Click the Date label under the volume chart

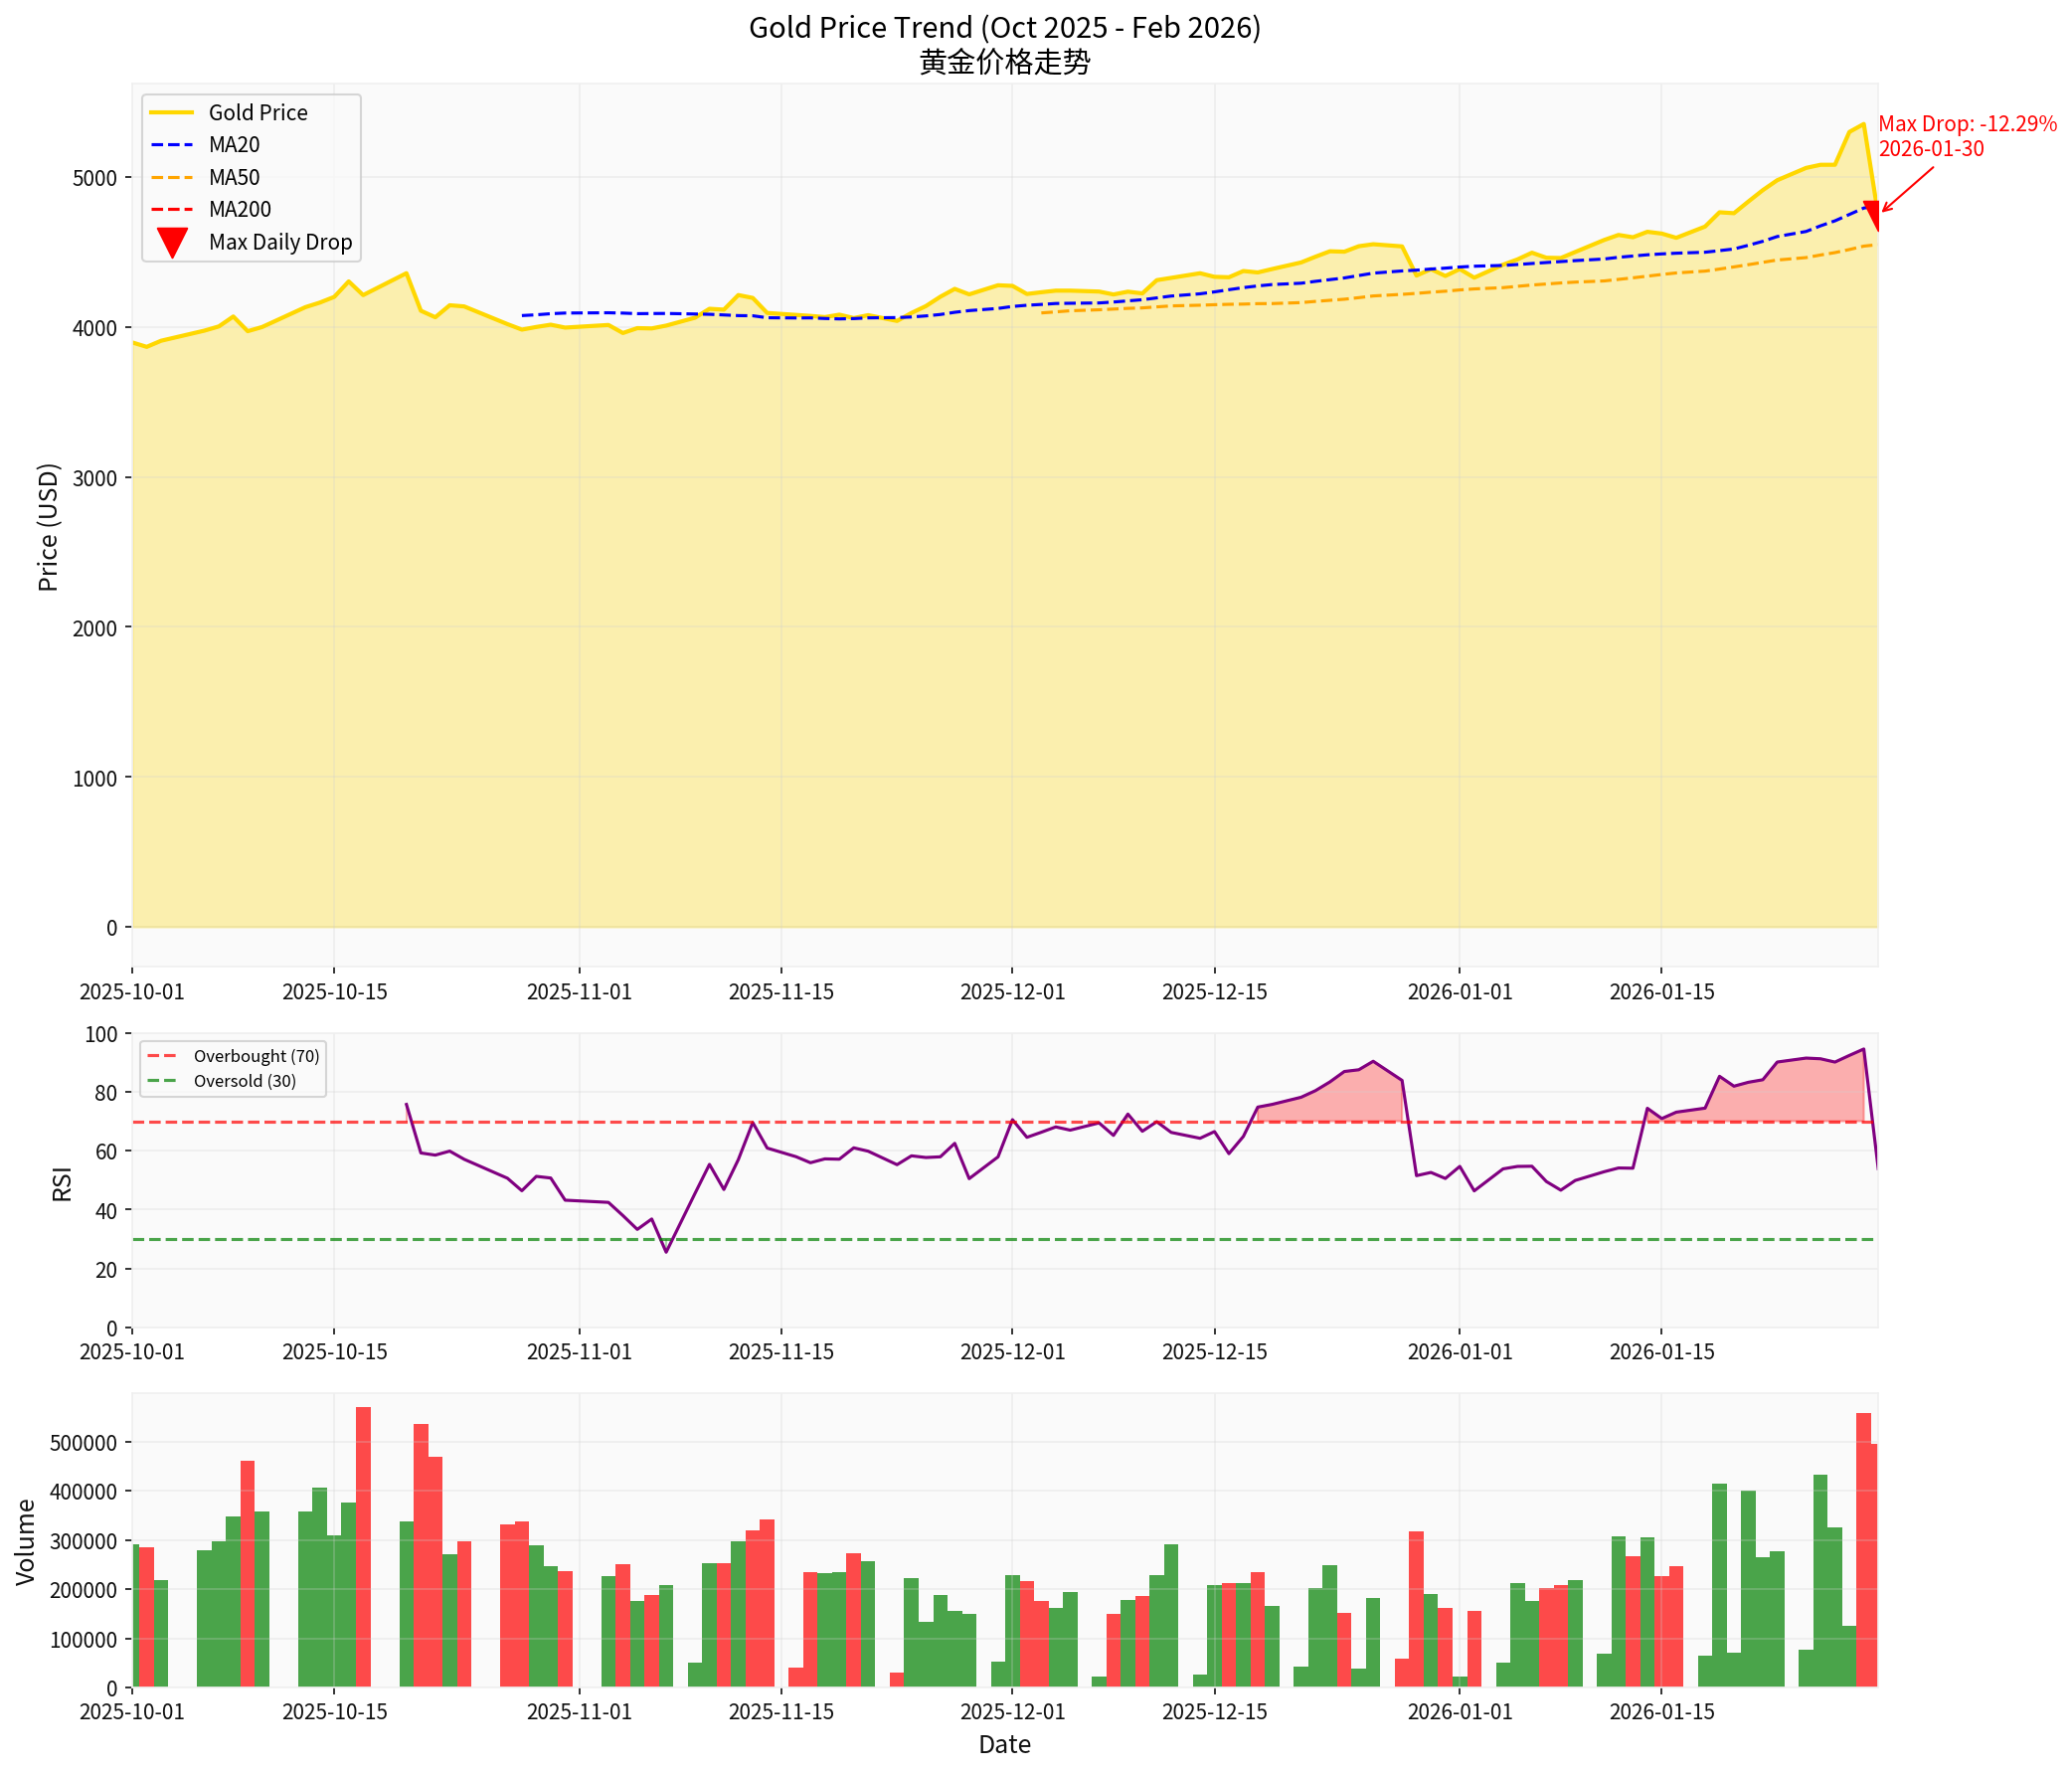[x=1004, y=1745]
